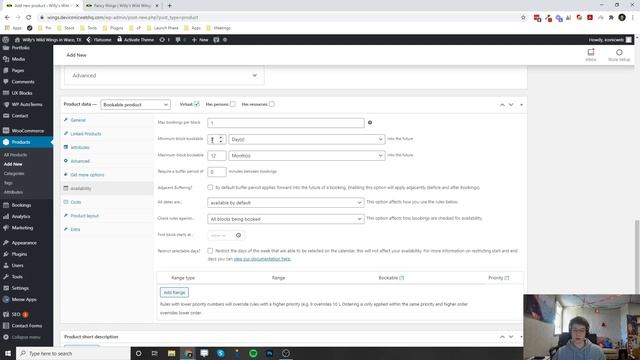Open the Launch Phase bookmarks folder
640x360 pixels.
(x=163, y=28)
